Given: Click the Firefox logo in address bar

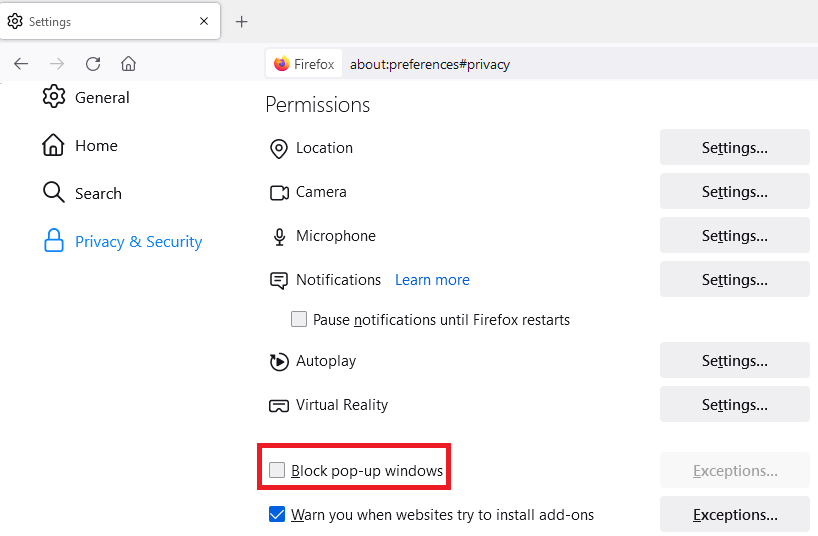Looking at the screenshot, I should coord(282,64).
